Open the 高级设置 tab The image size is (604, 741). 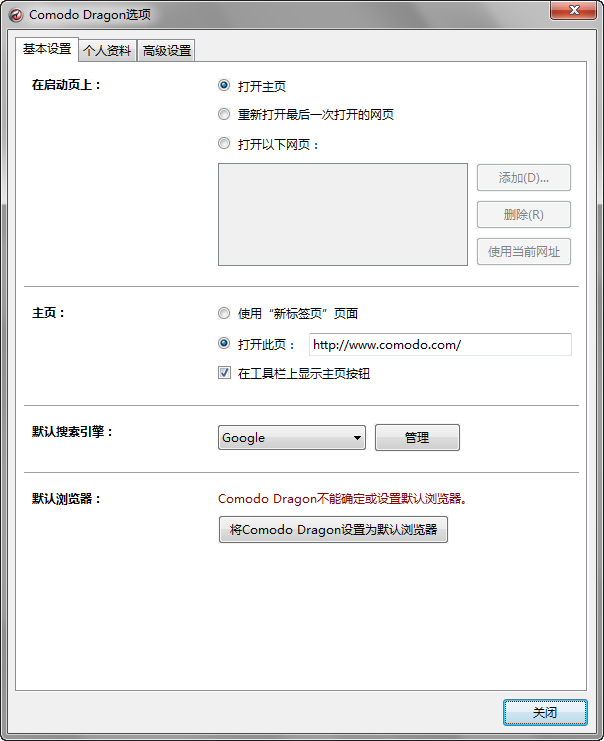tap(166, 51)
